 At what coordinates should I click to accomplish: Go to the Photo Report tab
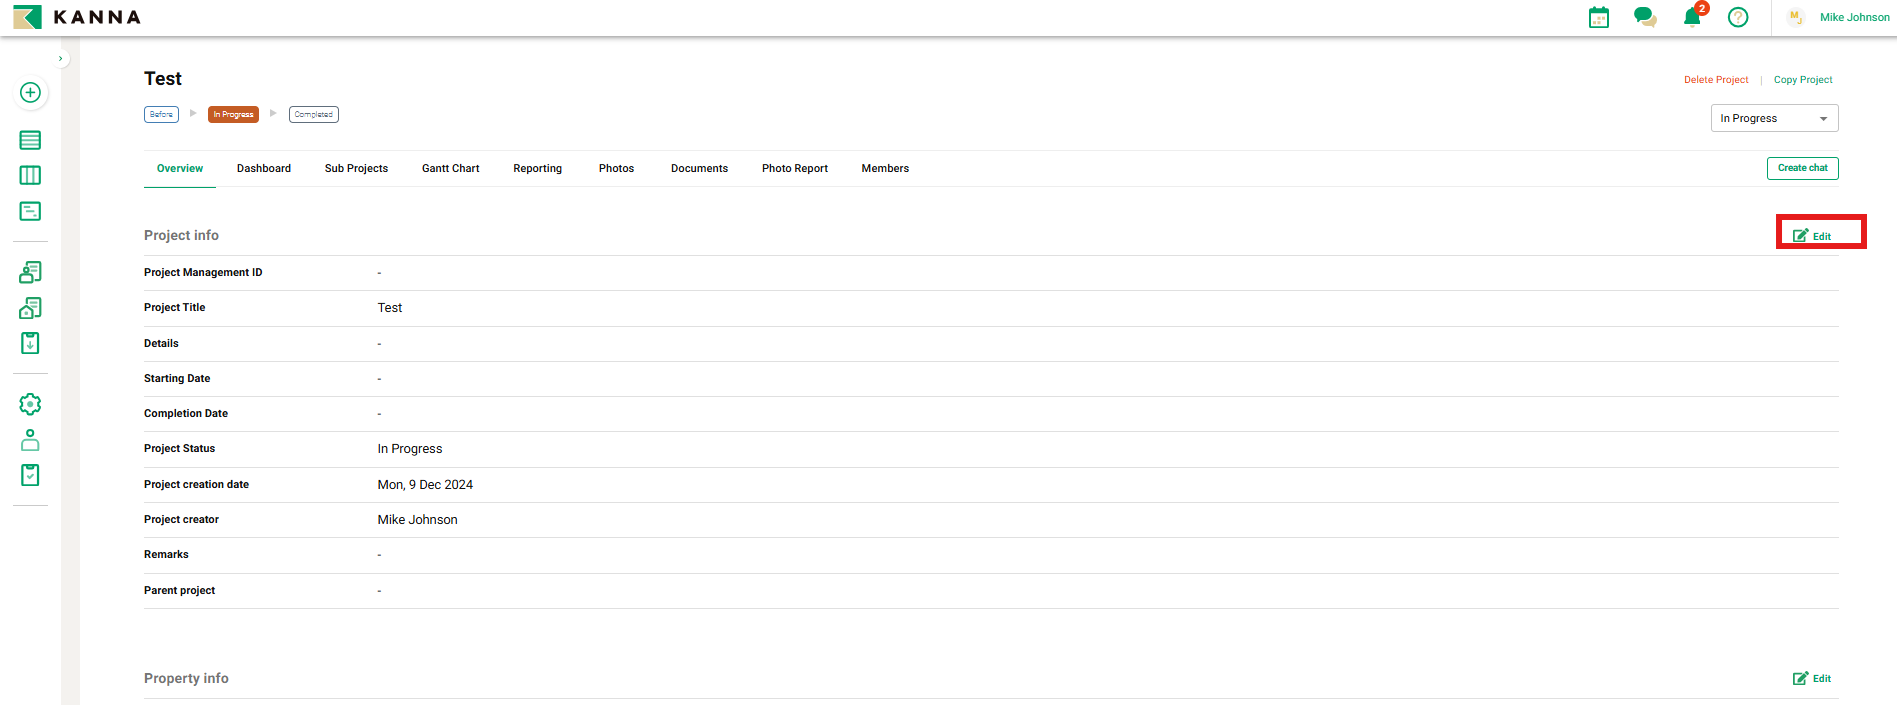click(x=794, y=168)
